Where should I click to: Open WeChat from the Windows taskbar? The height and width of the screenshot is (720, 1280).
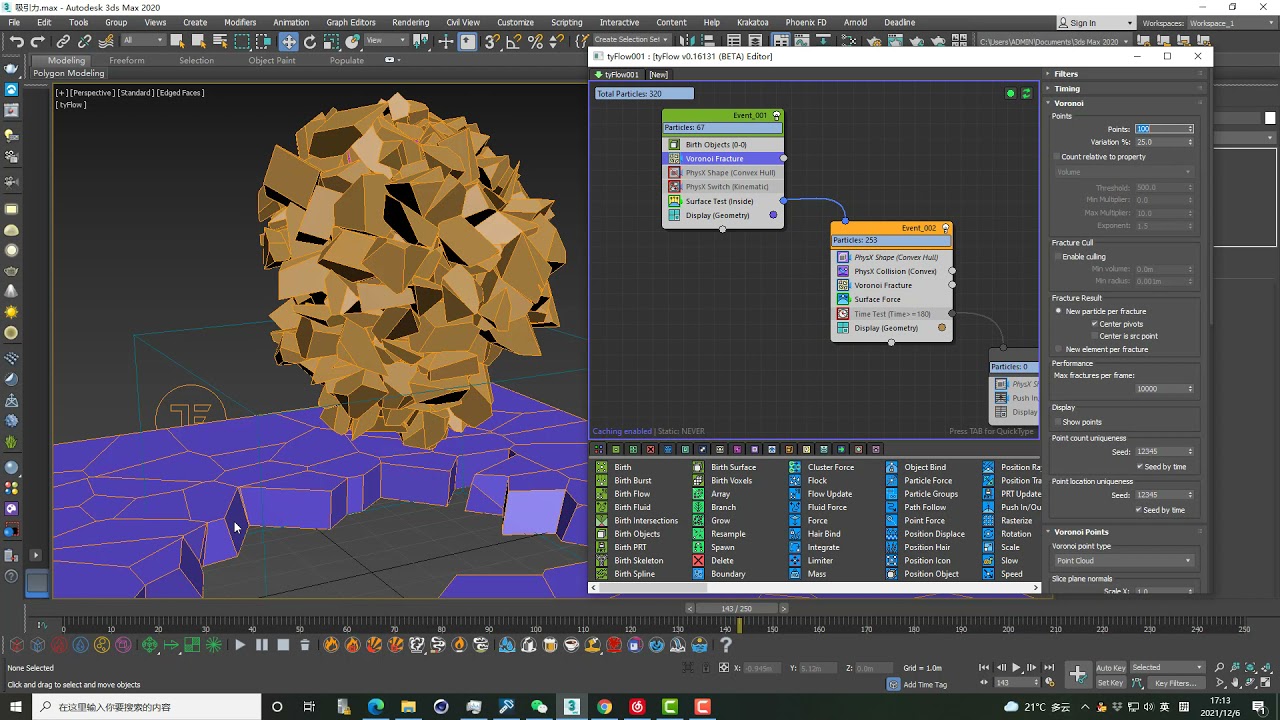click(539, 707)
